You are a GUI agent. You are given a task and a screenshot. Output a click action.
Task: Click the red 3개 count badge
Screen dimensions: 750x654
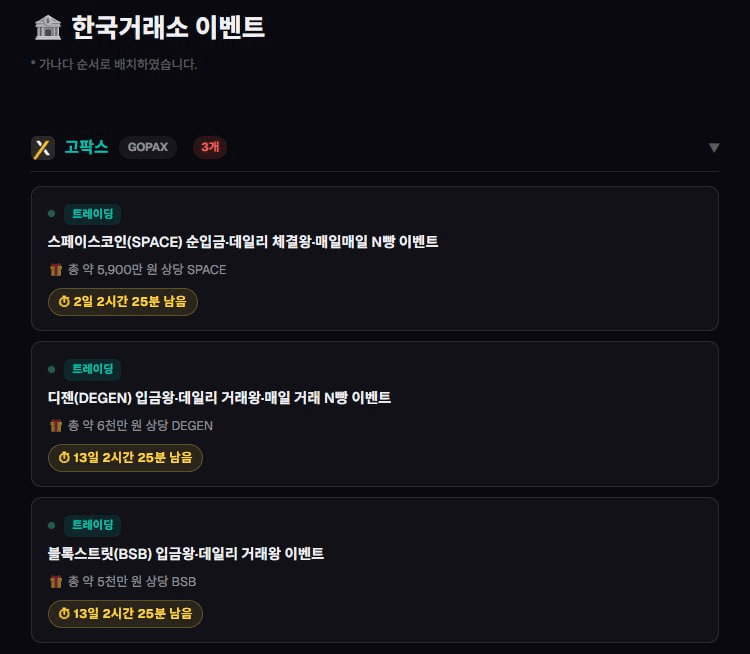point(210,148)
